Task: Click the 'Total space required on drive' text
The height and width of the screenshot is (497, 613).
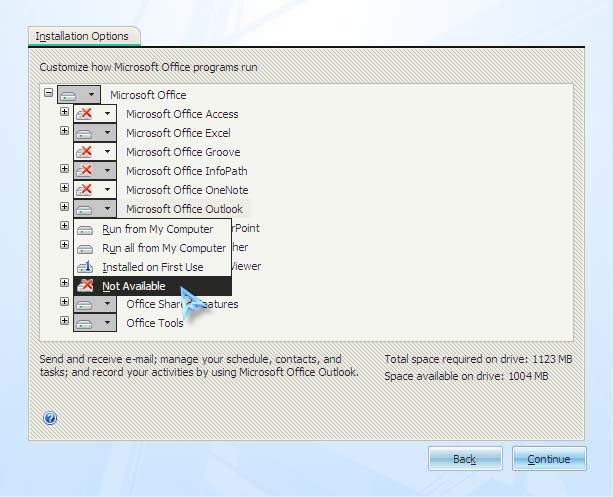Action: pos(478,359)
